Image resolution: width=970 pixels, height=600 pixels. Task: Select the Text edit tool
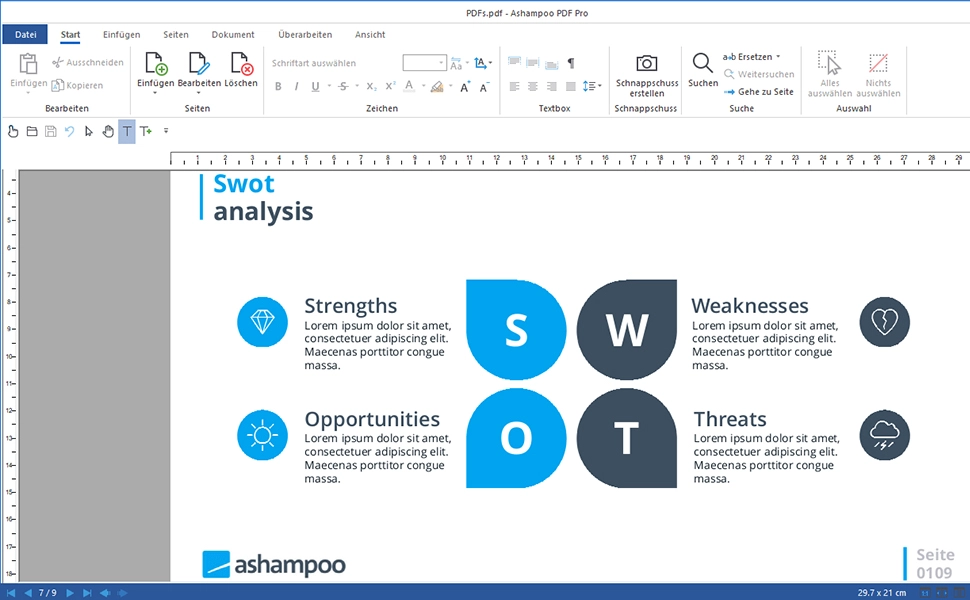coord(126,131)
